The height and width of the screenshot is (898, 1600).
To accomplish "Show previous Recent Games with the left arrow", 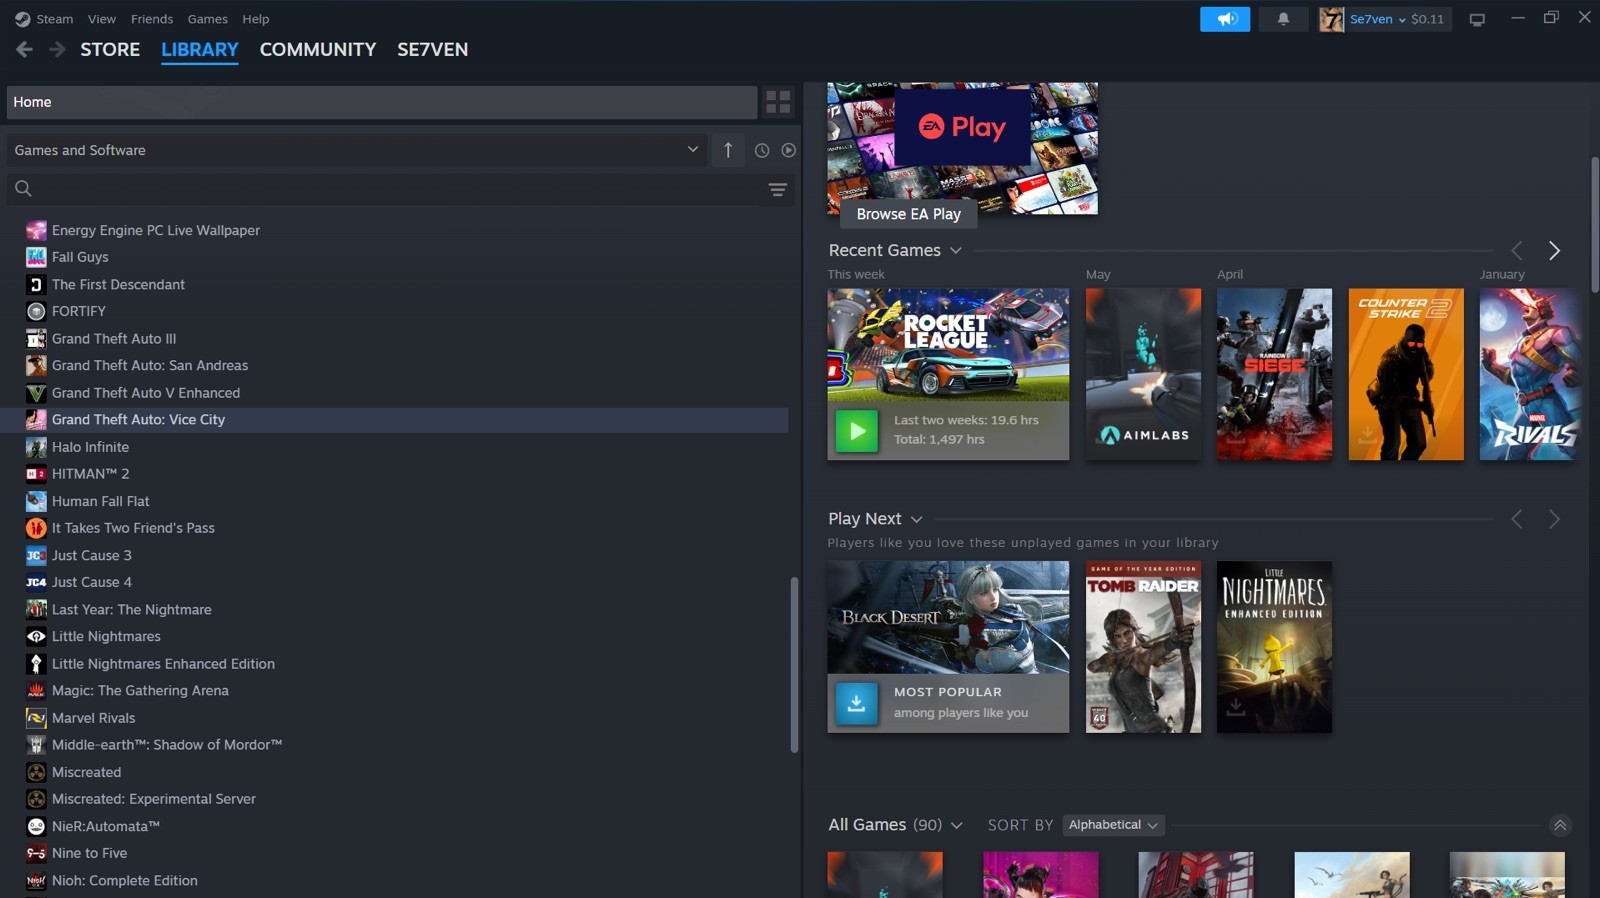I will (x=1517, y=250).
